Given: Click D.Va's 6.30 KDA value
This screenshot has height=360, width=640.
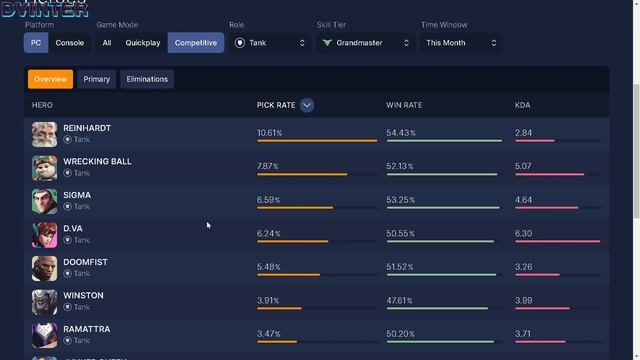Looking at the screenshot, I should [523, 233].
